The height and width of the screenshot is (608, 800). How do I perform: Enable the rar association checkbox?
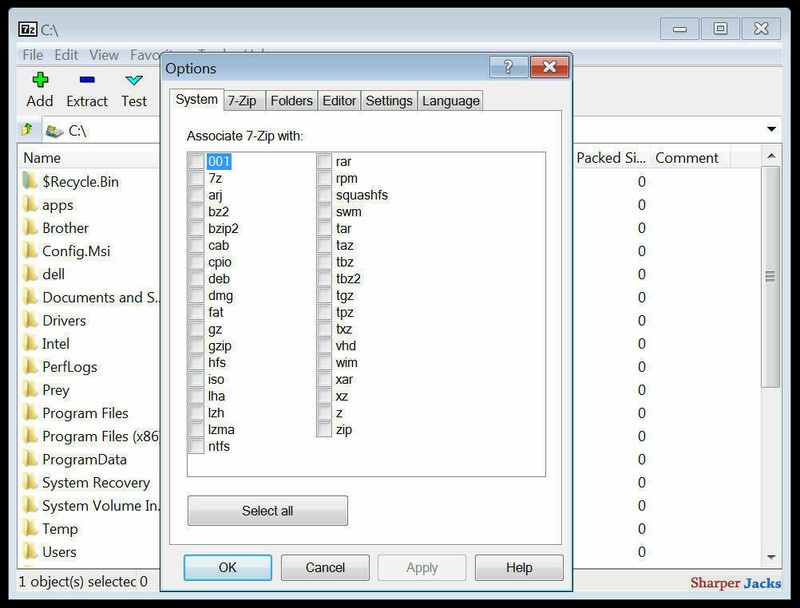coord(324,161)
